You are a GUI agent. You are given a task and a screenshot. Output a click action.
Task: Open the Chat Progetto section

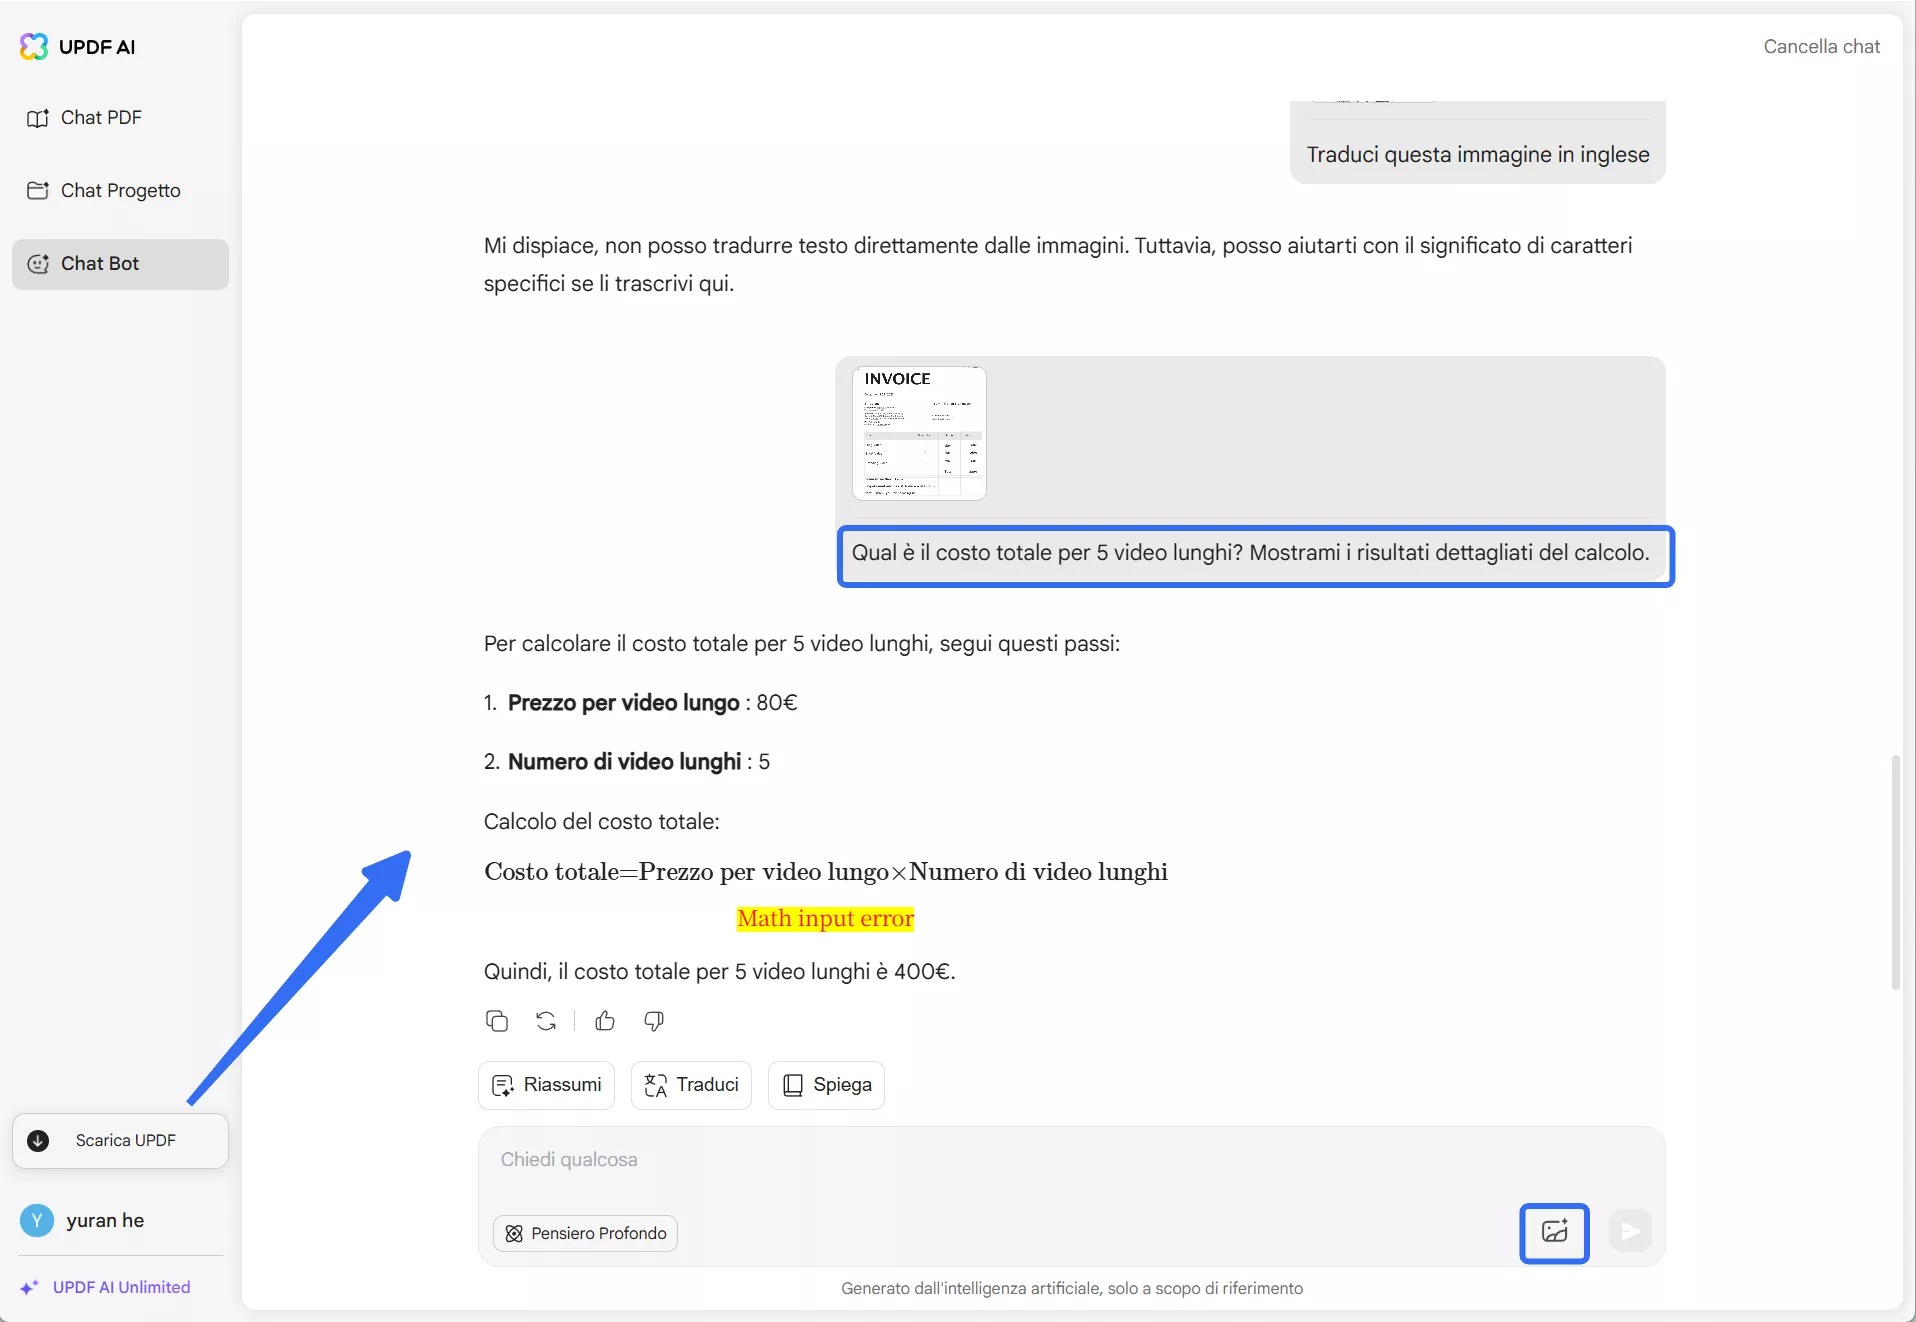coord(120,191)
